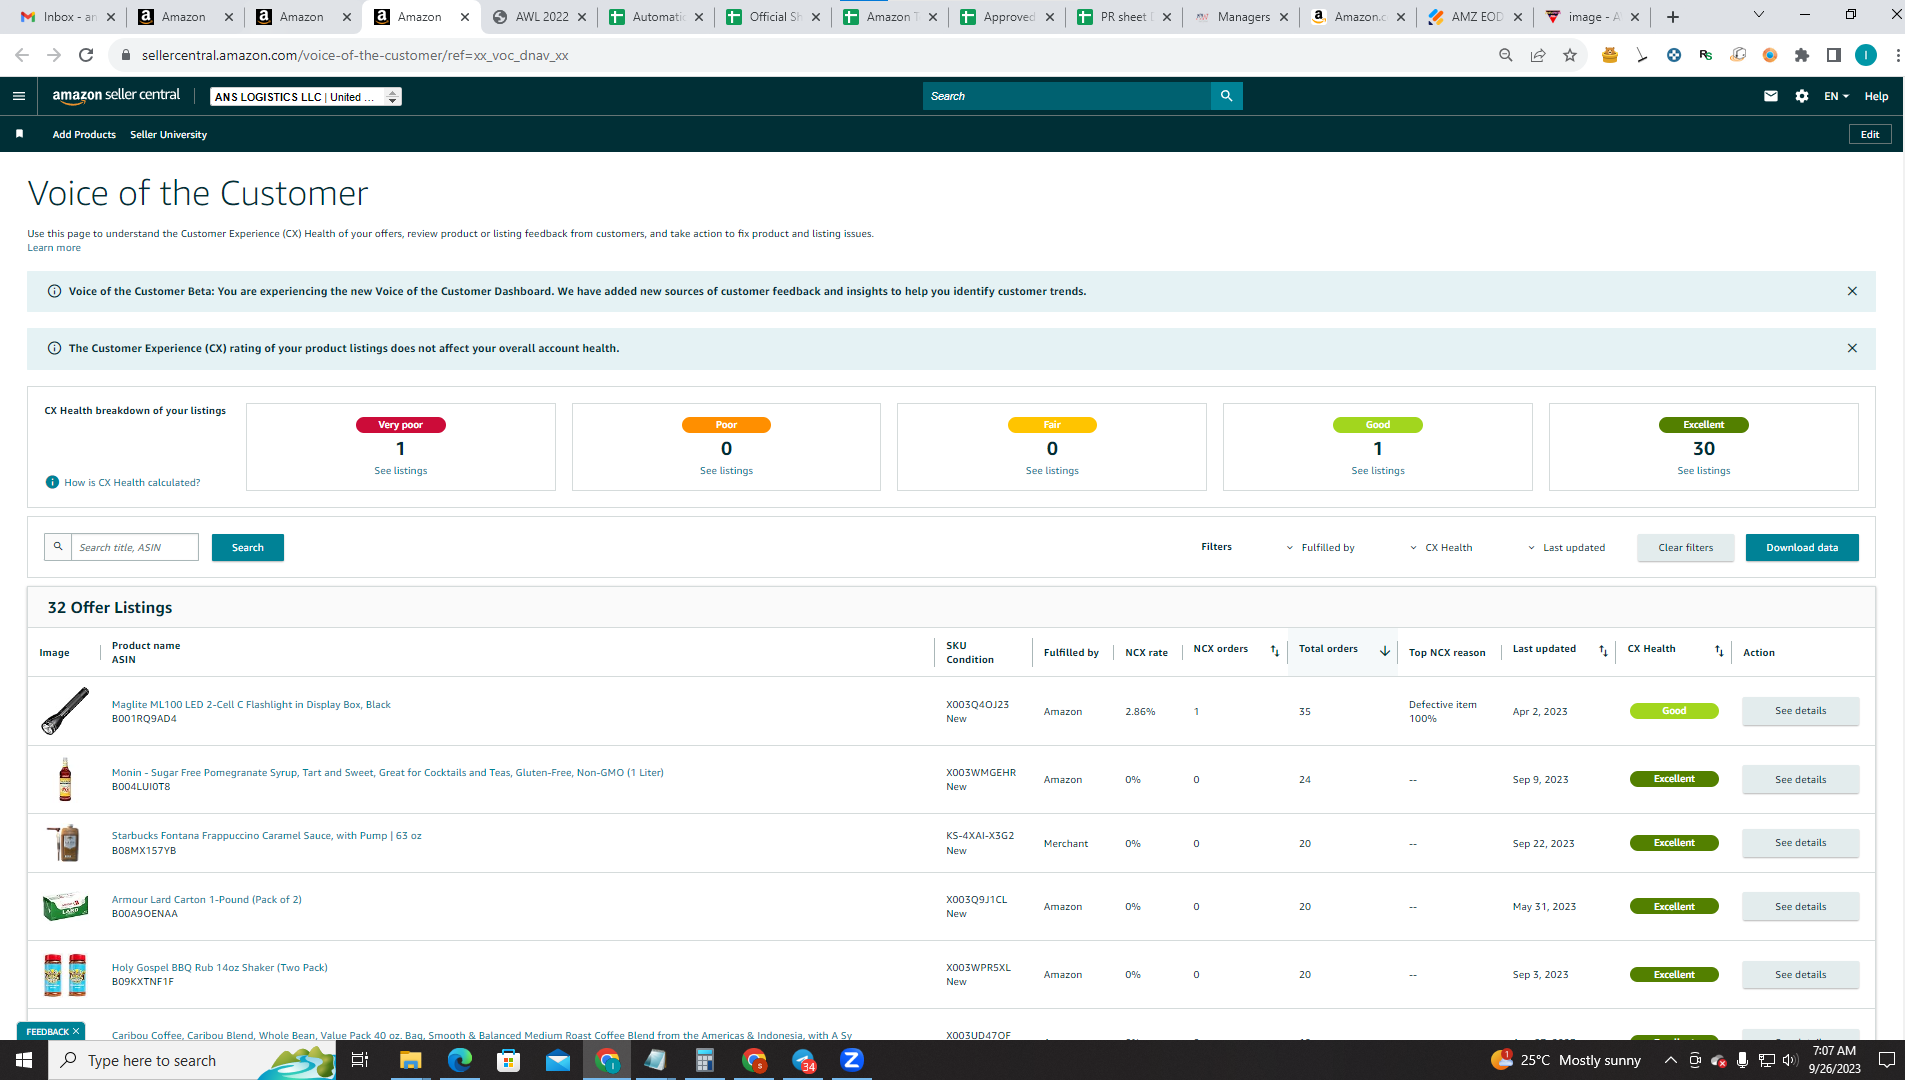See listings under Excellent
This screenshot has height=1080, width=1905.
[x=1704, y=471]
